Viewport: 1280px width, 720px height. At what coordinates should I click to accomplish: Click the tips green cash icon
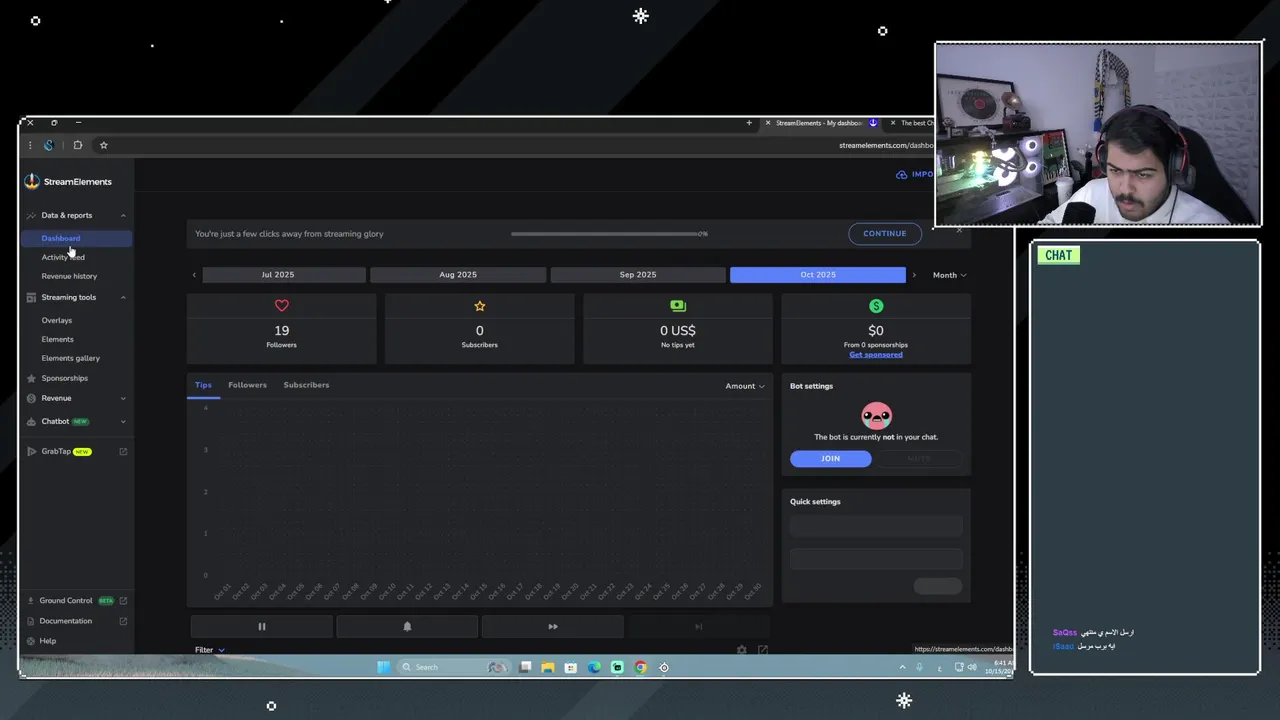point(678,306)
